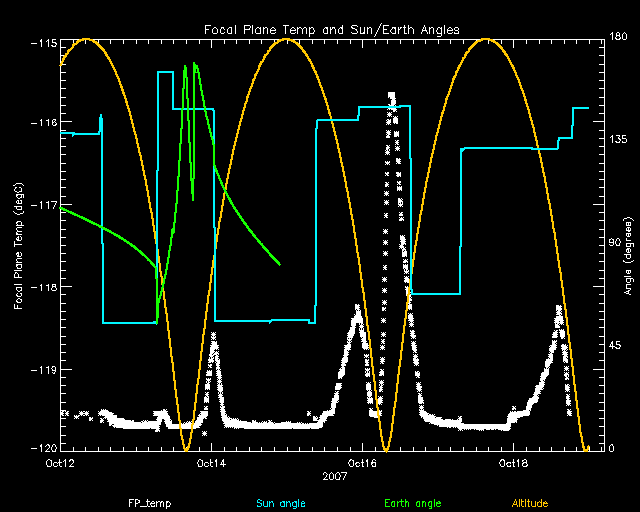Screen dimensions: 640x512
Task: Click the orange 'Altitude' legend label
Action: (531, 502)
